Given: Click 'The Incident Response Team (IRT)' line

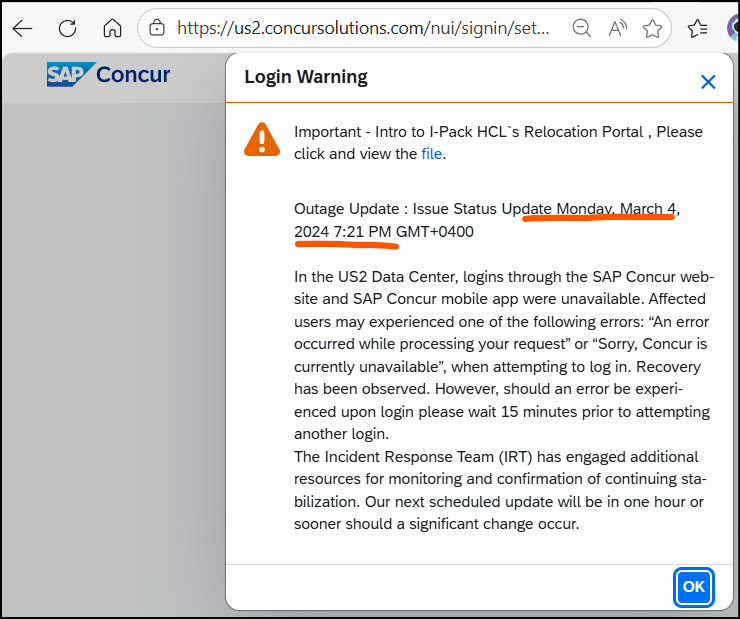Looking at the screenshot, I should point(496,457).
